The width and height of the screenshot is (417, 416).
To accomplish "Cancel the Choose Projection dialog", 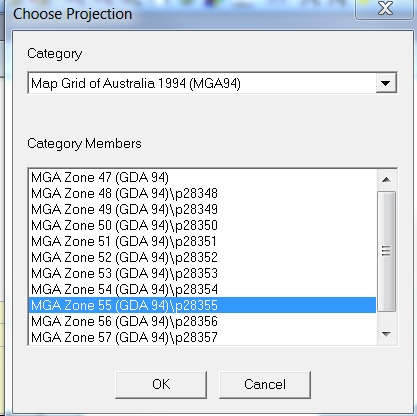I will point(265,384).
